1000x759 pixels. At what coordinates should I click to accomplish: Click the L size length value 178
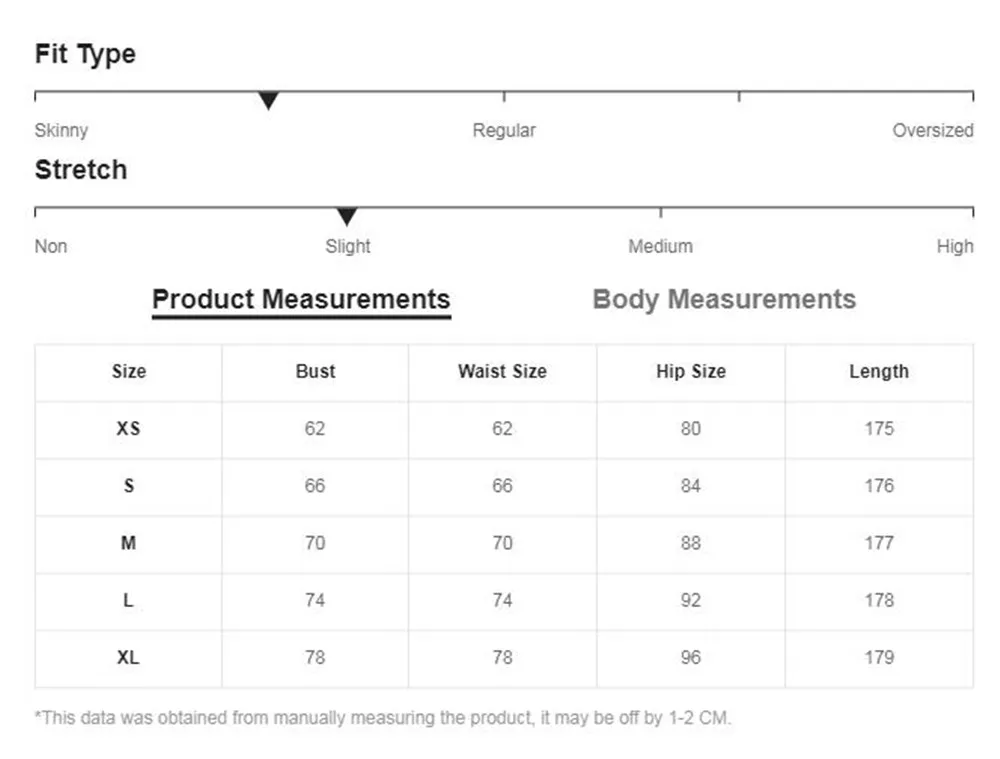[x=878, y=600]
